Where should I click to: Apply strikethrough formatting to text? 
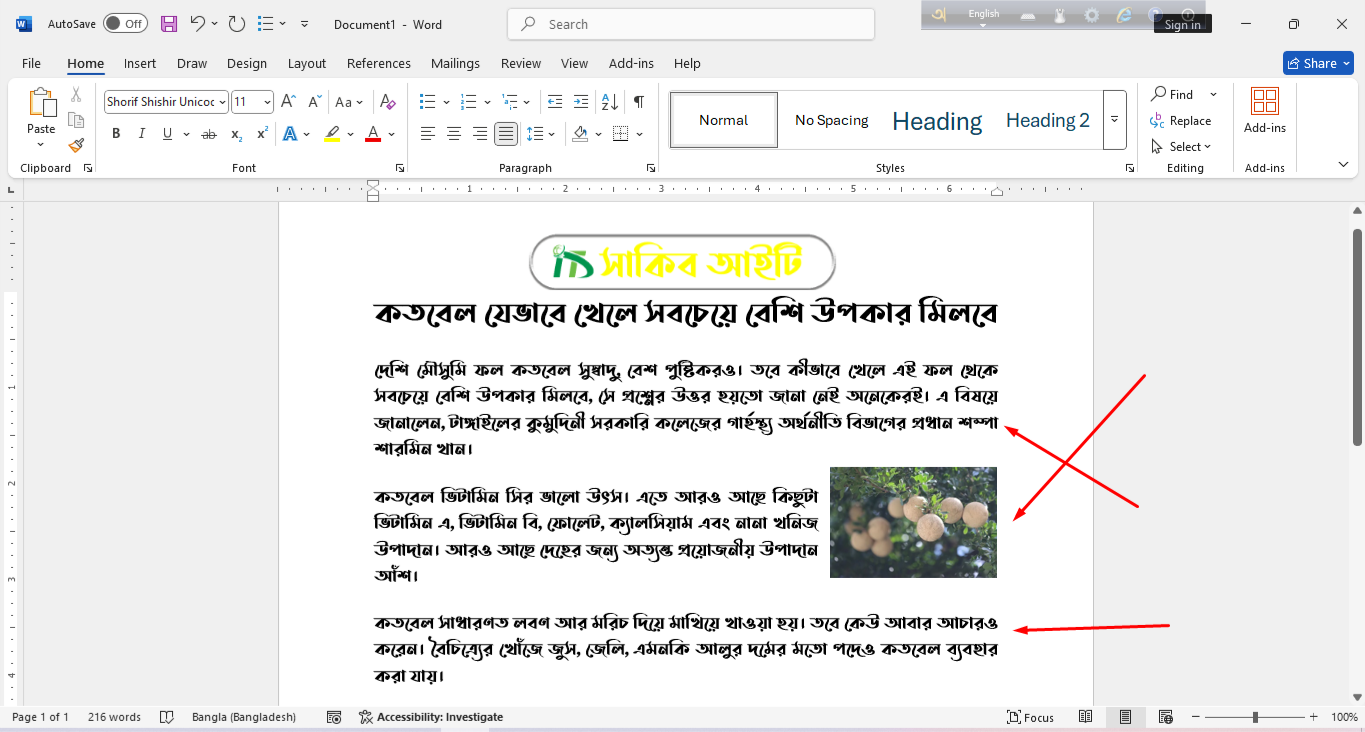tap(209, 134)
